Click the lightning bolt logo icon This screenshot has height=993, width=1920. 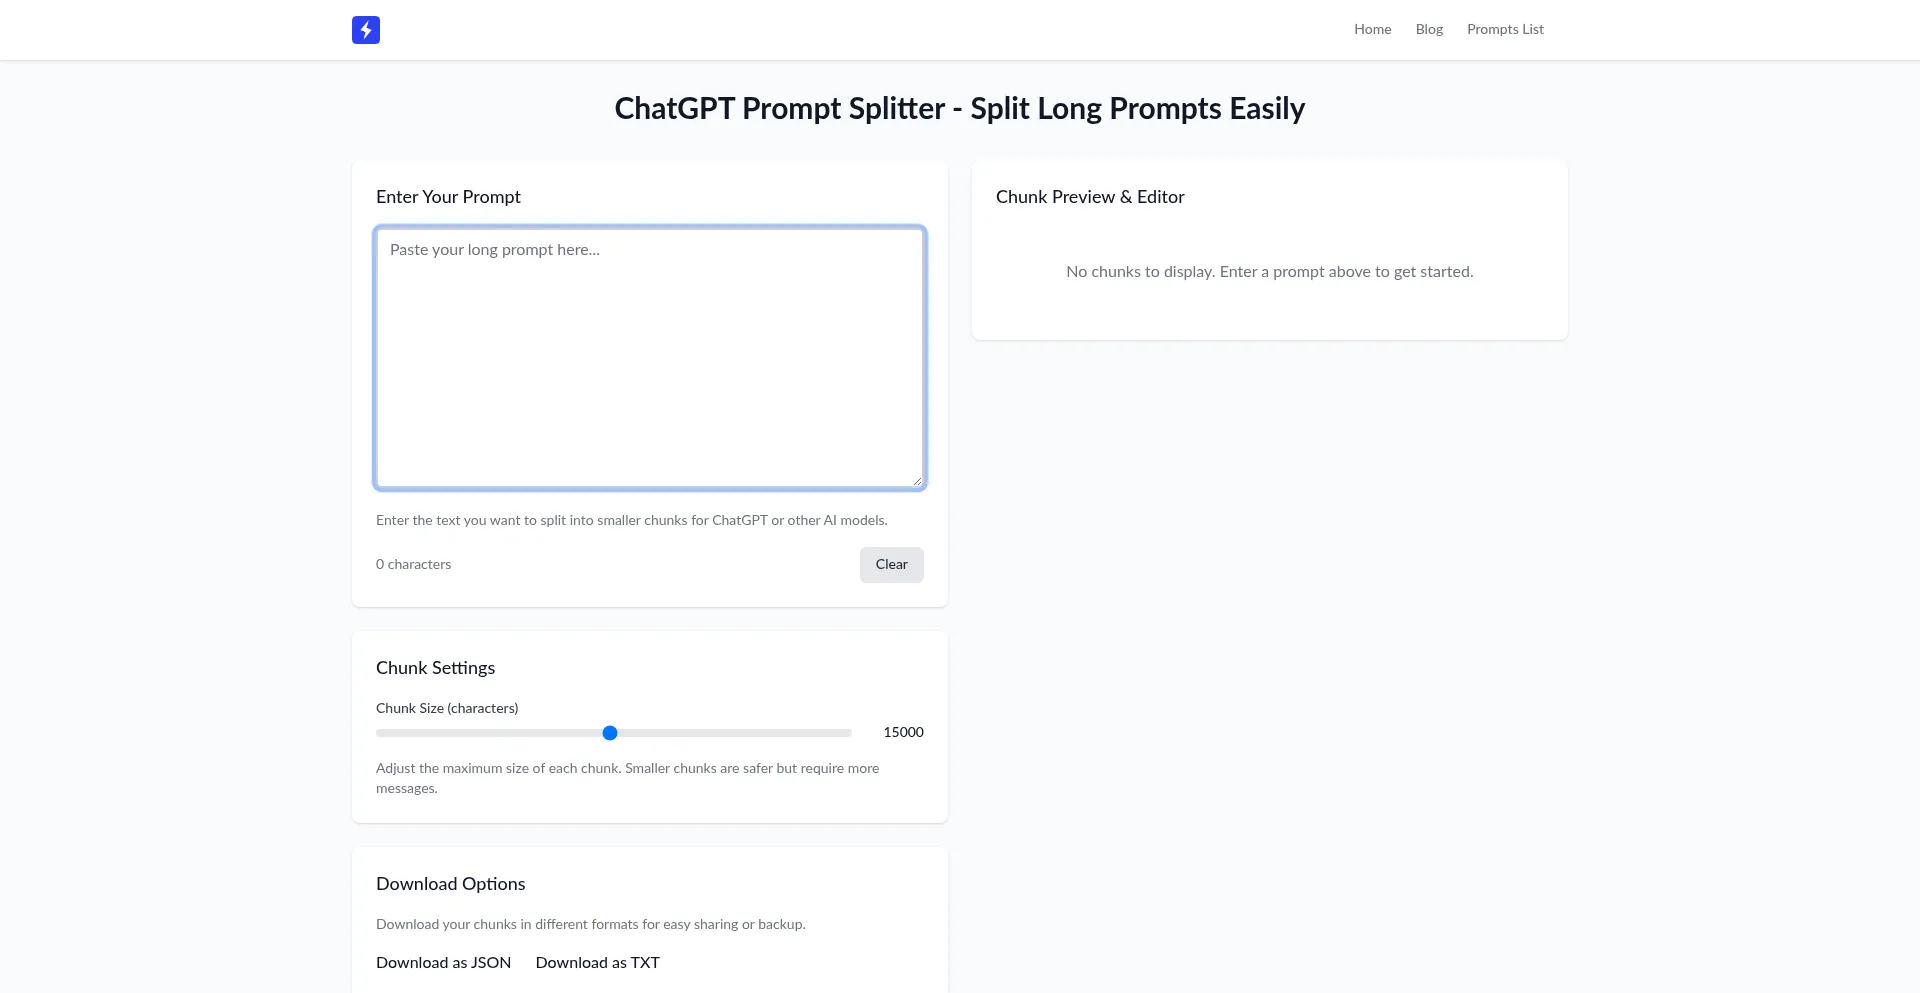(366, 30)
